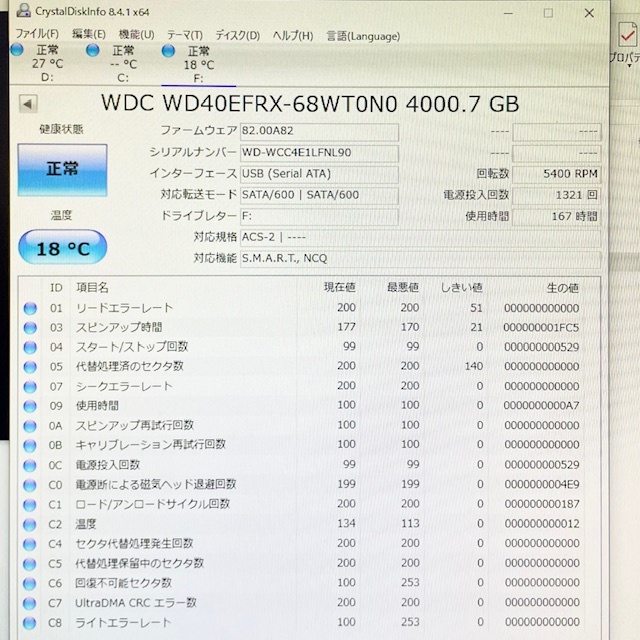Click the blue 正常 health status button

[62, 170]
